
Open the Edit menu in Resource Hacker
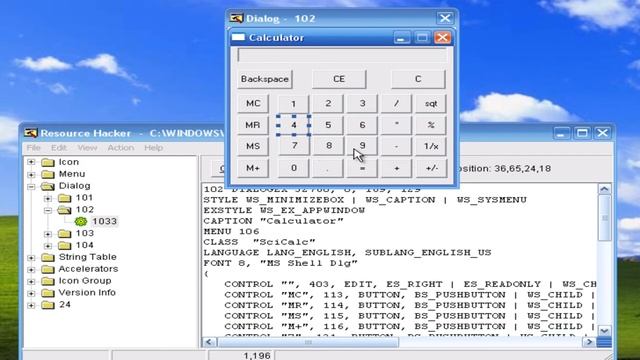[x=59, y=148]
